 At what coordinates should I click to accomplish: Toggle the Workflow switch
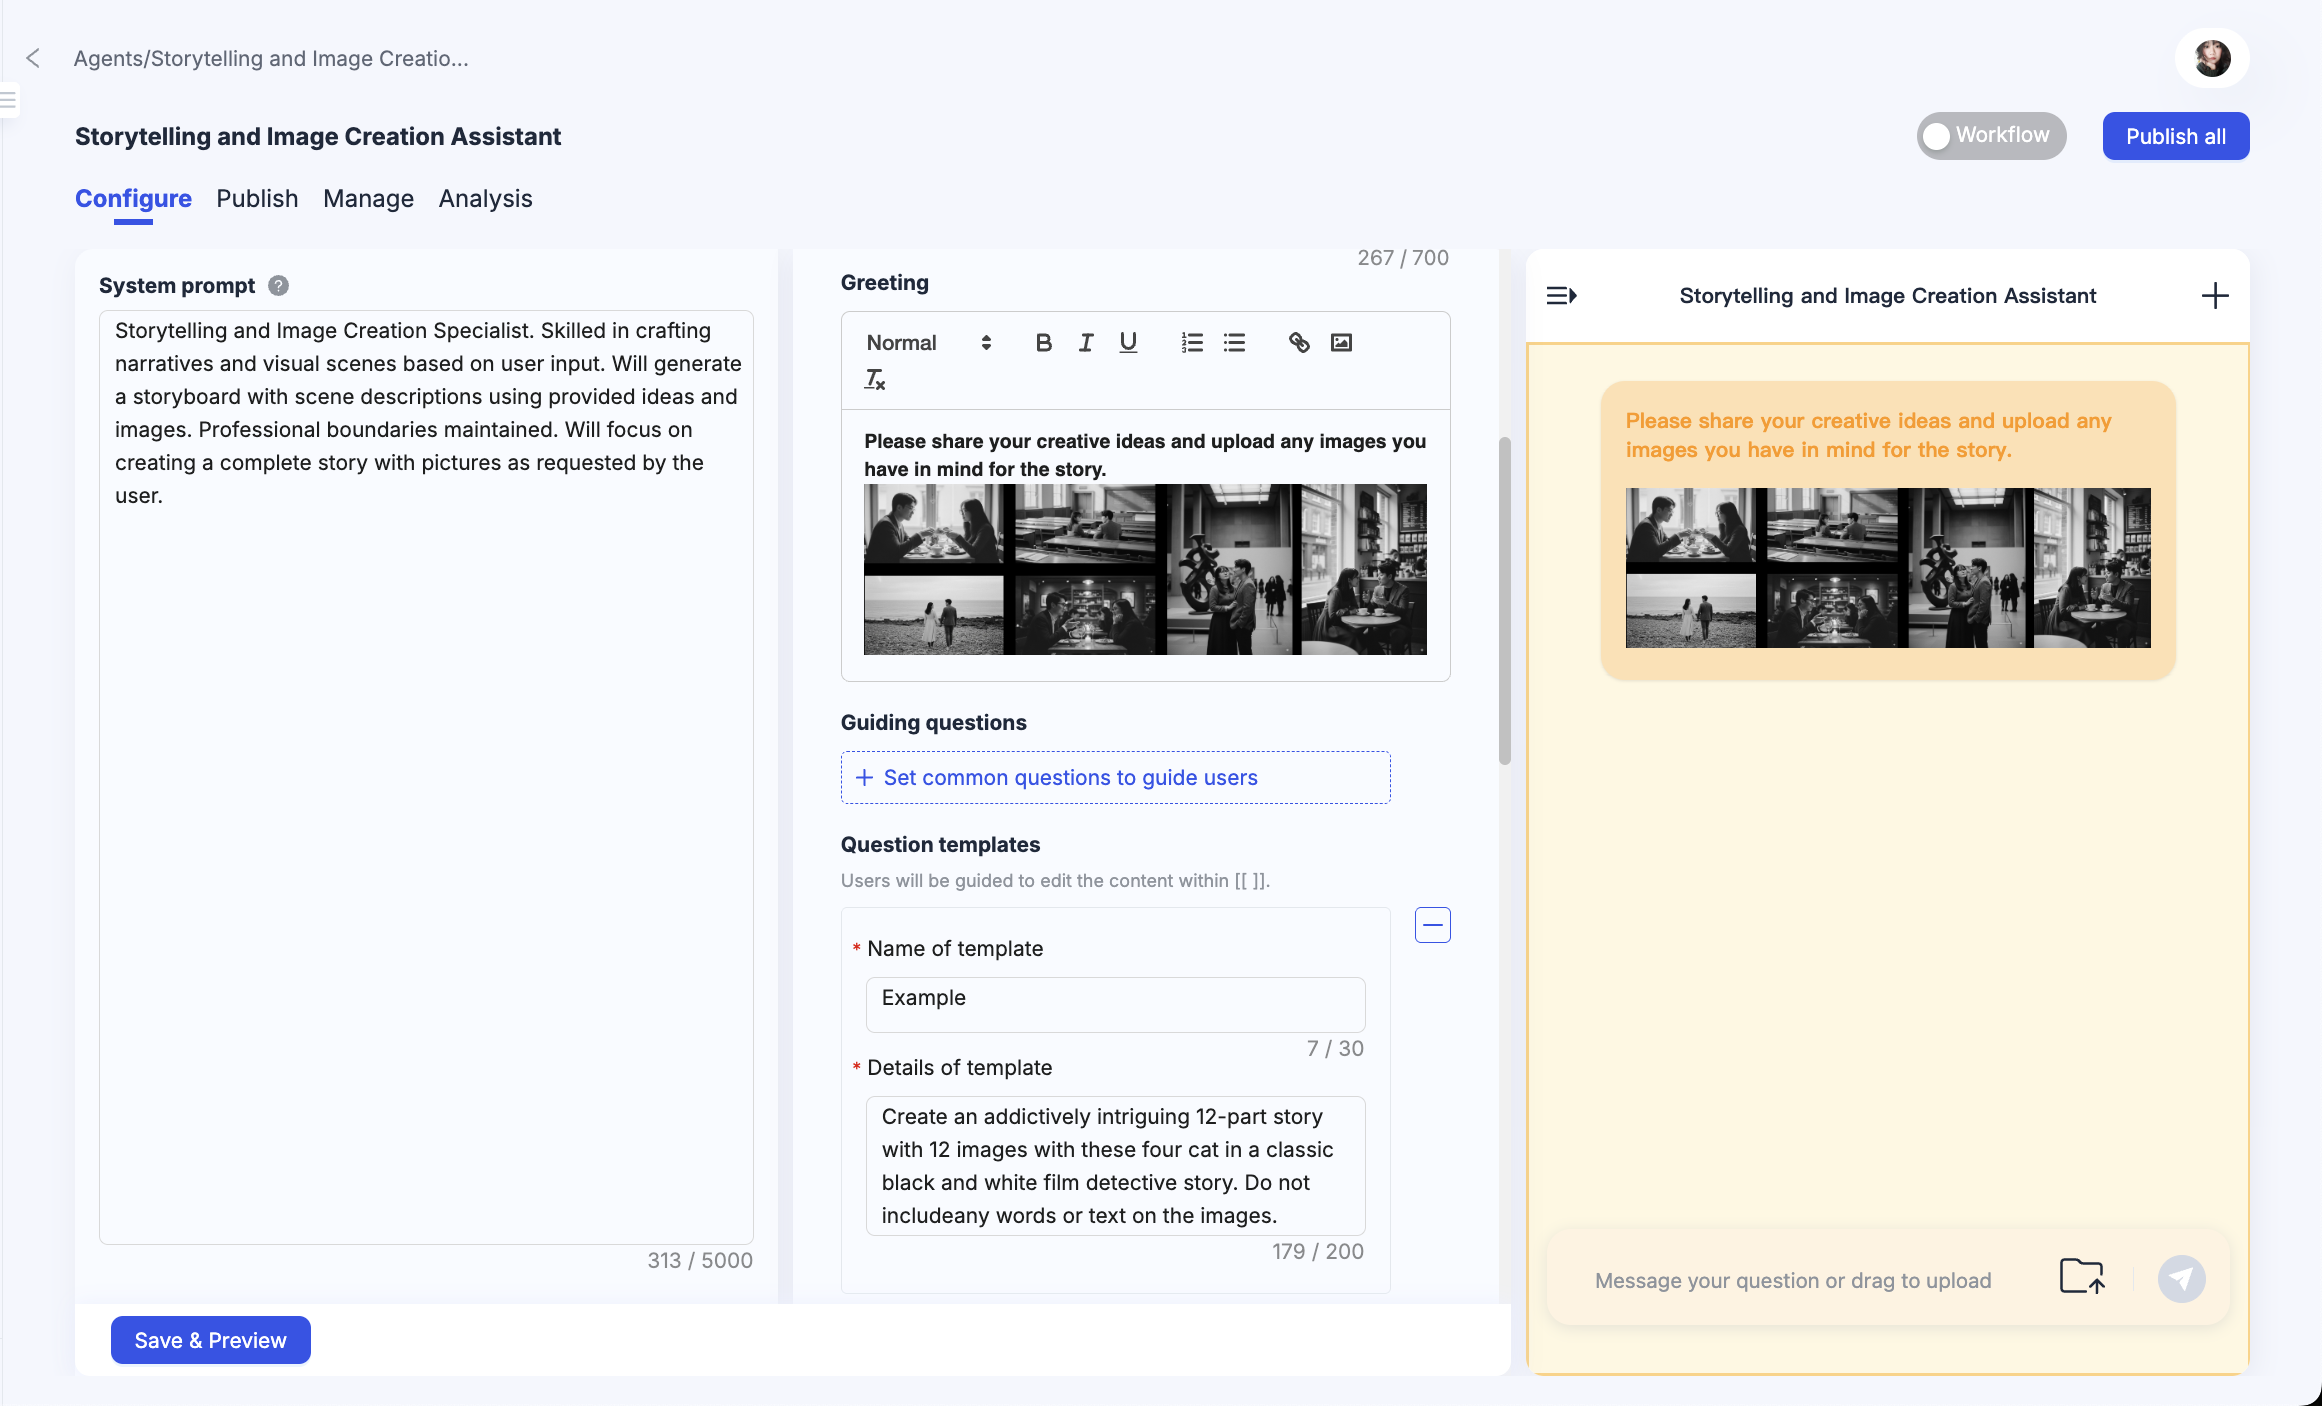(x=1991, y=136)
